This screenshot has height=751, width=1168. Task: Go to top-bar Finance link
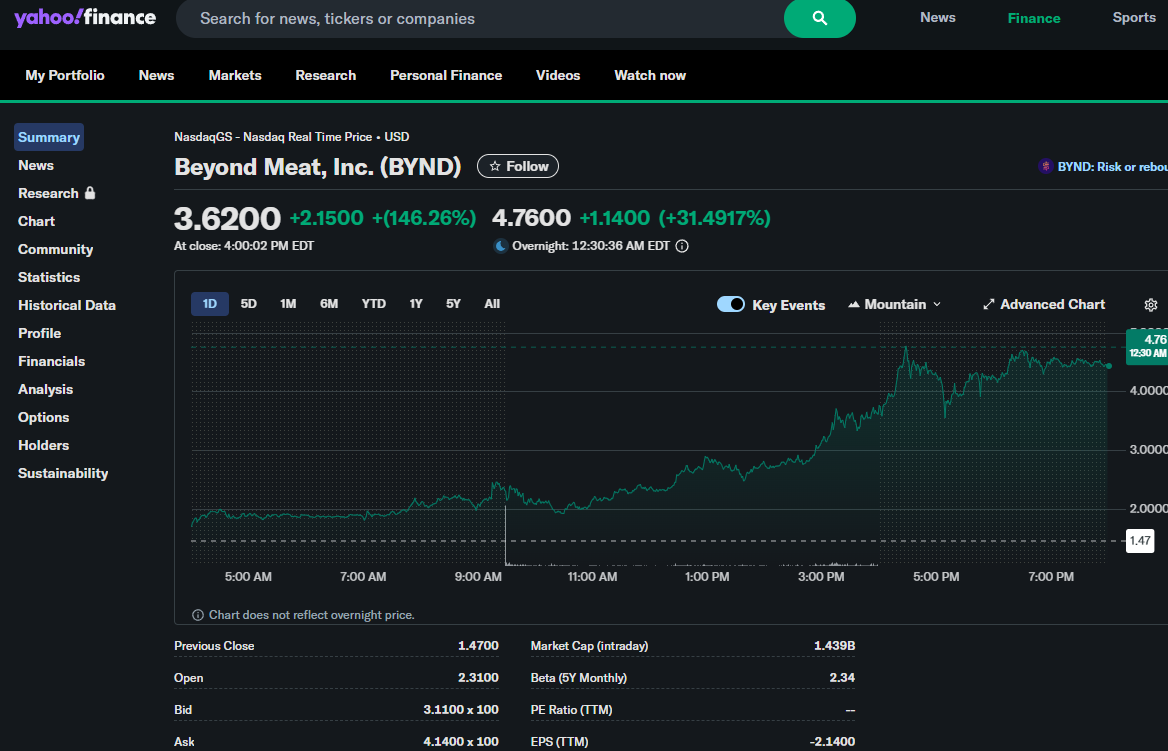click(x=1034, y=19)
